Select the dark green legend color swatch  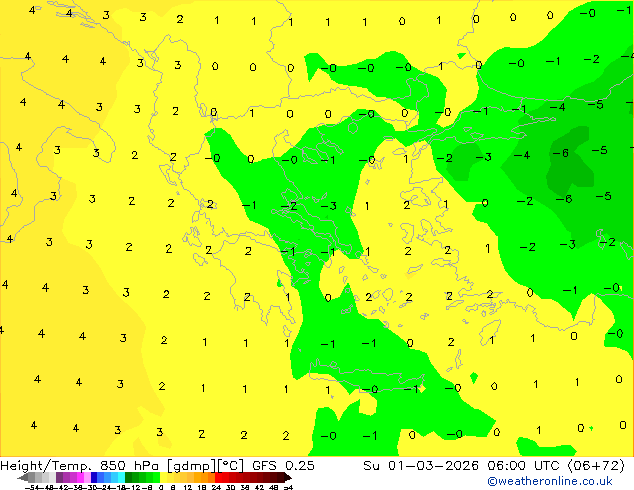point(128,477)
